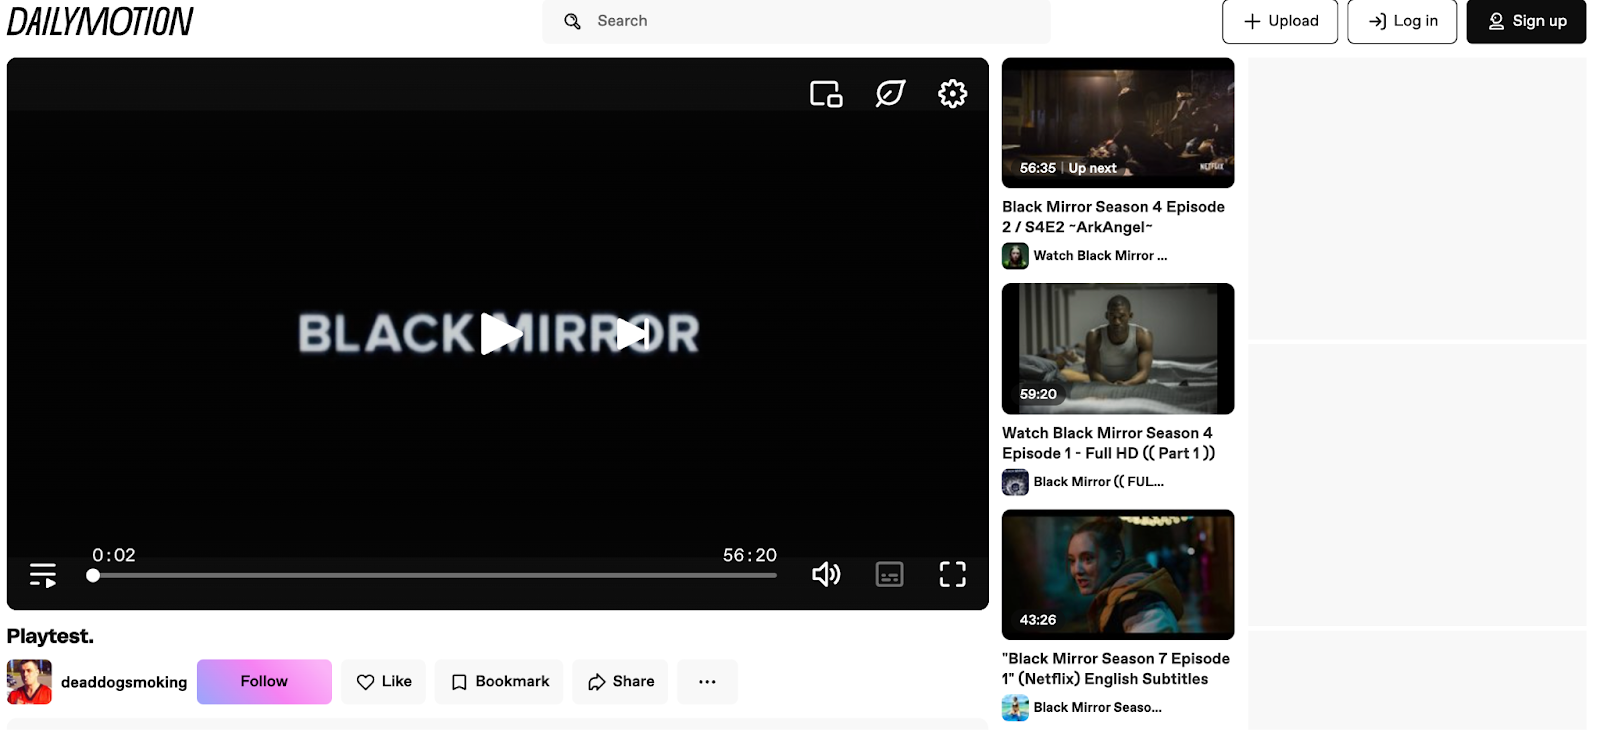Open the Watch Black Mirror channel name
Viewport: 1600px width, 730px height.
click(1100, 256)
